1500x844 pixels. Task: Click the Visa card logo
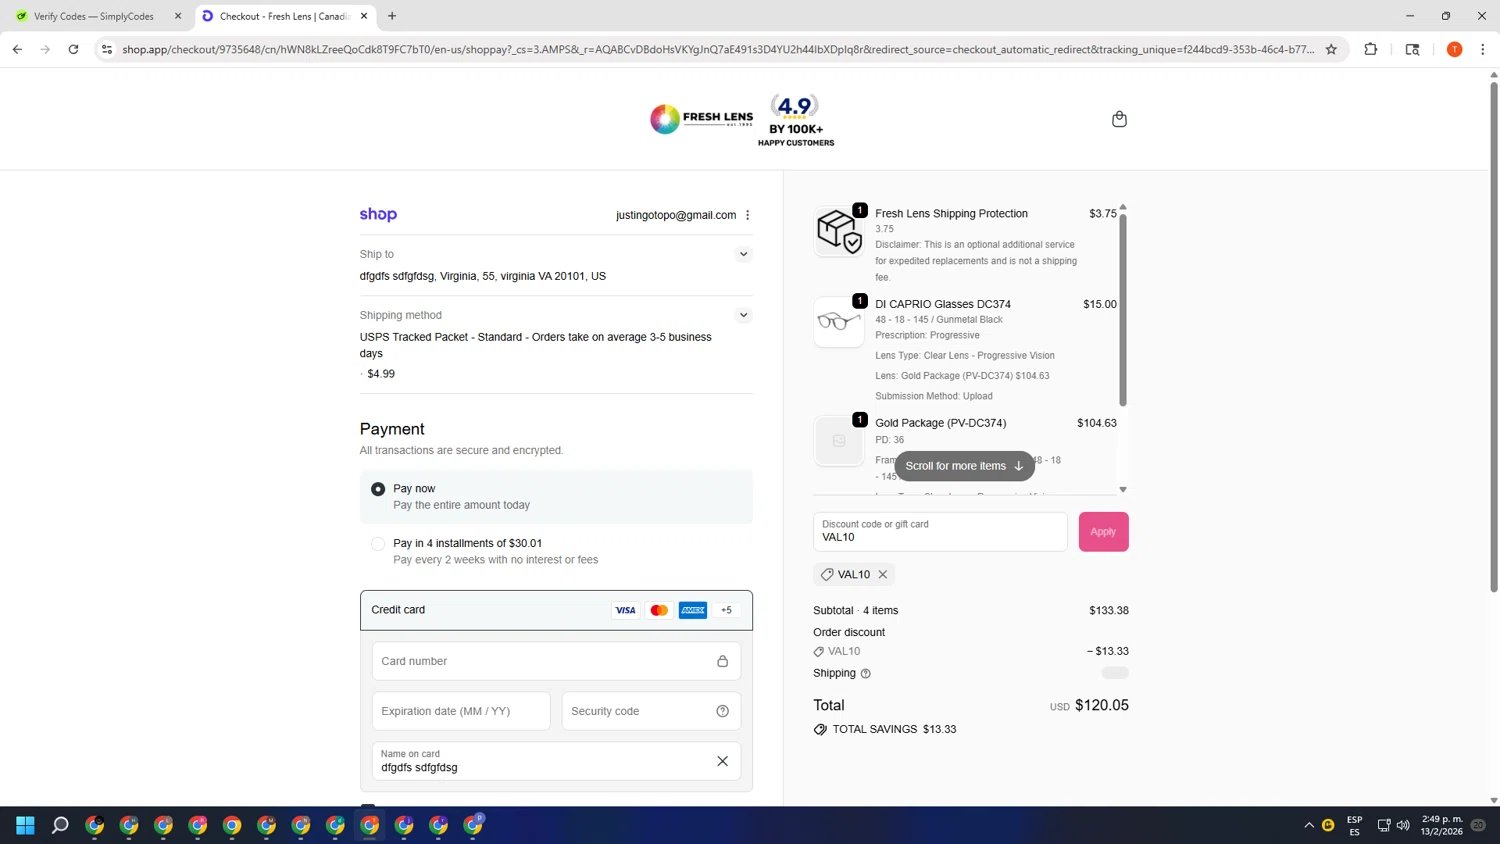point(625,610)
